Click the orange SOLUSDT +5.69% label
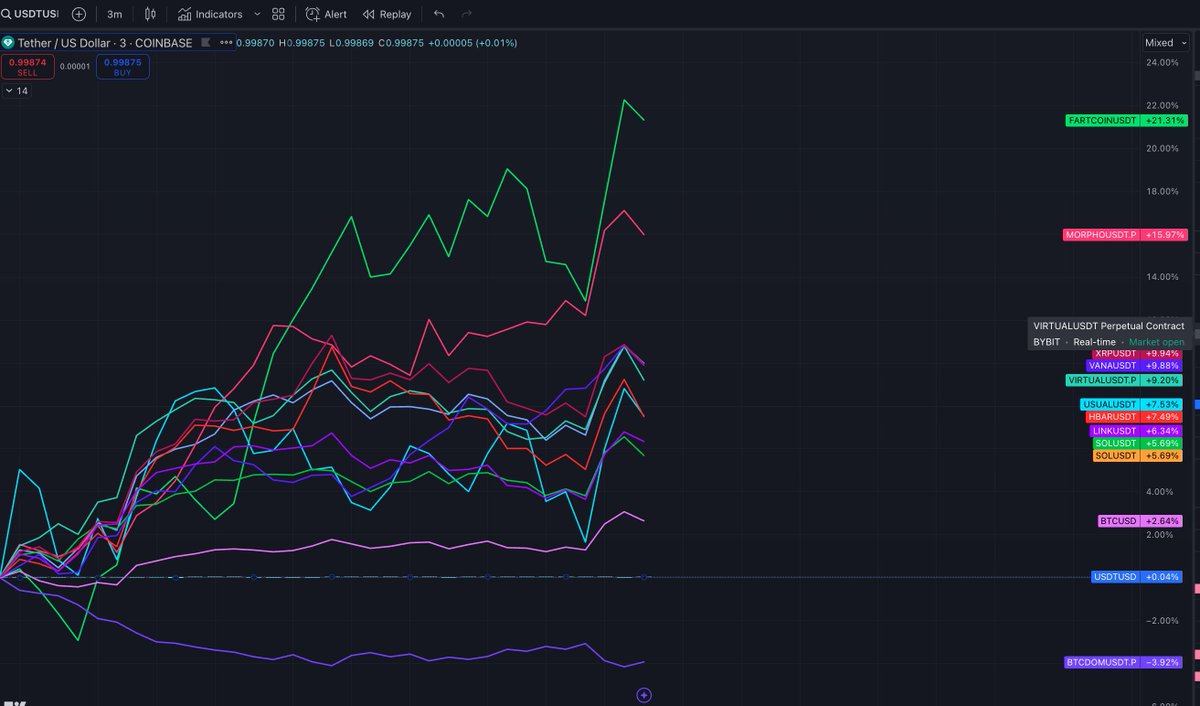The width and height of the screenshot is (1200, 706). click(x=1139, y=456)
